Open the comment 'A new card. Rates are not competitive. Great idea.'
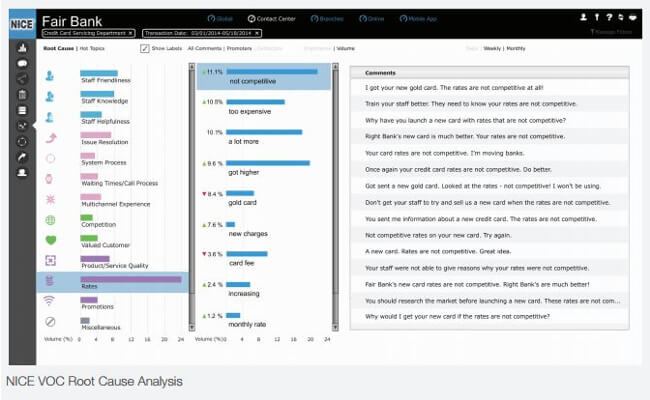650x400 pixels. pyautogui.click(x=490, y=252)
